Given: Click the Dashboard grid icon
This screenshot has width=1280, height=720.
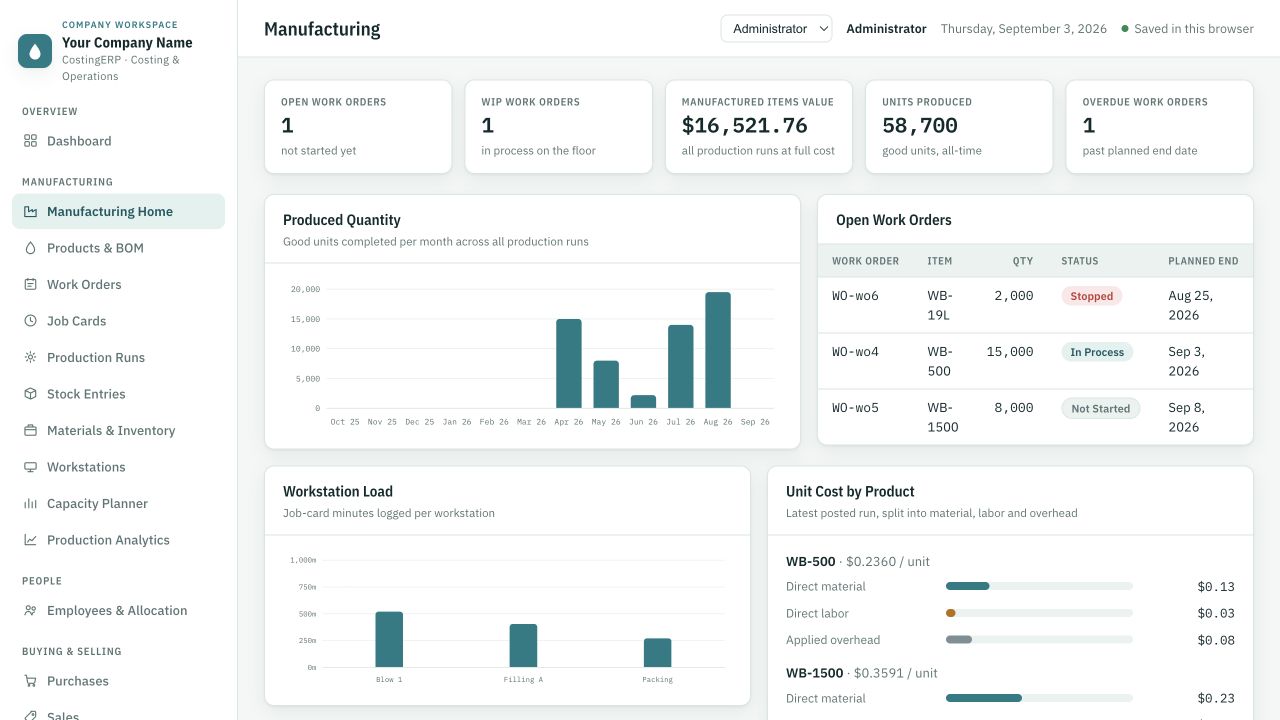Looking at the screenshot, I should click(31, 141).
